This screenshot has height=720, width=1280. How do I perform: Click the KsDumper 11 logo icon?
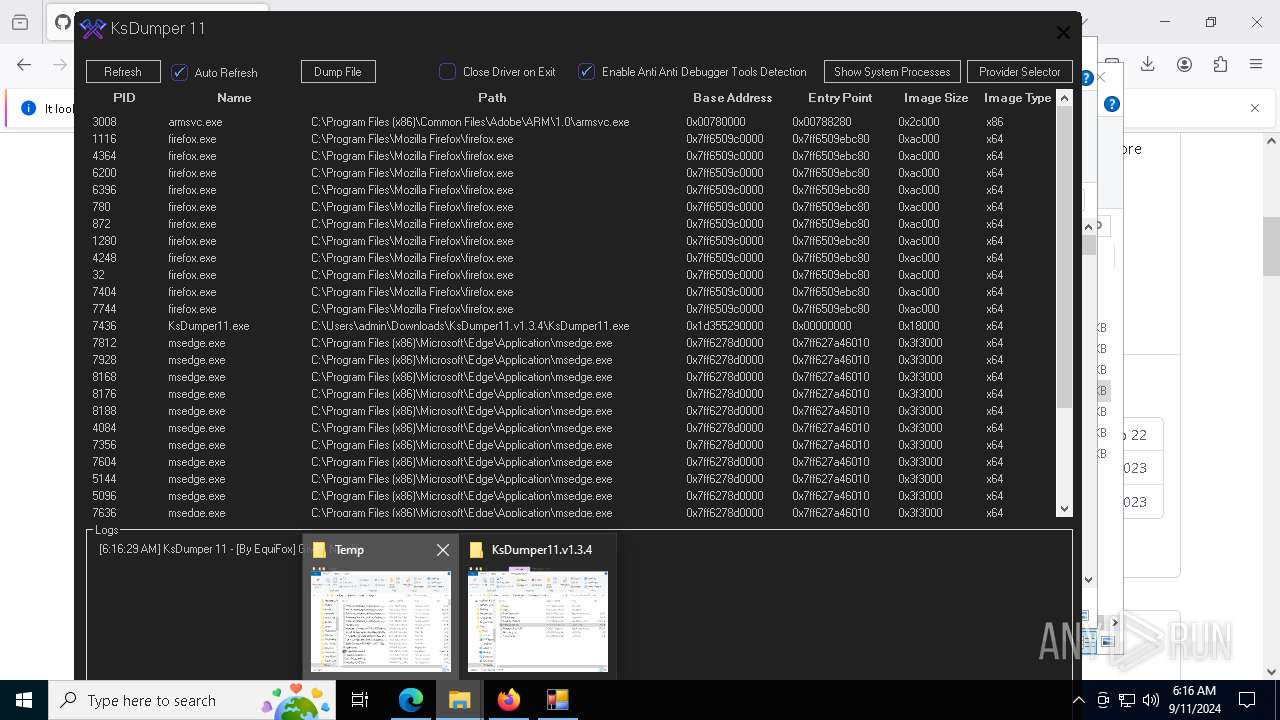93,29
